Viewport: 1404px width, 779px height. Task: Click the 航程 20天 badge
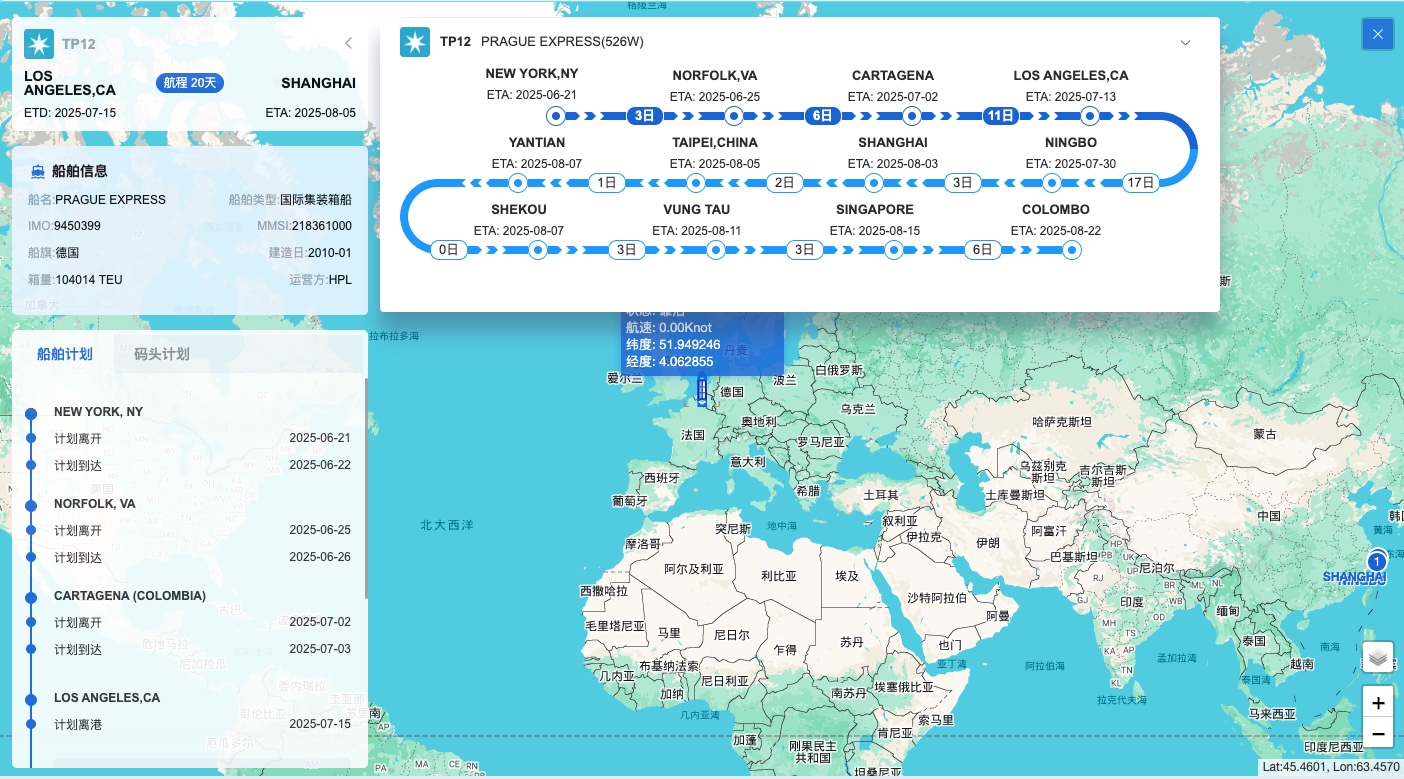point(190,83)
